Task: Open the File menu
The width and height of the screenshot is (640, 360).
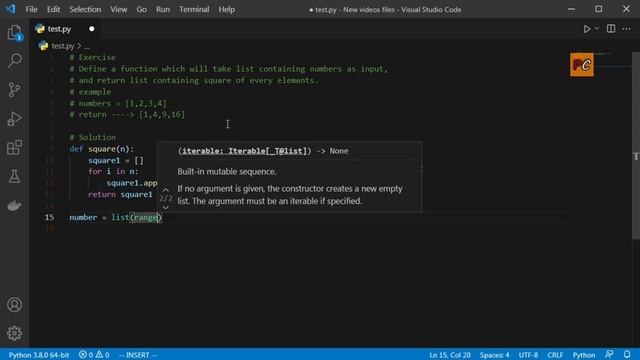Action: (31, 9)
